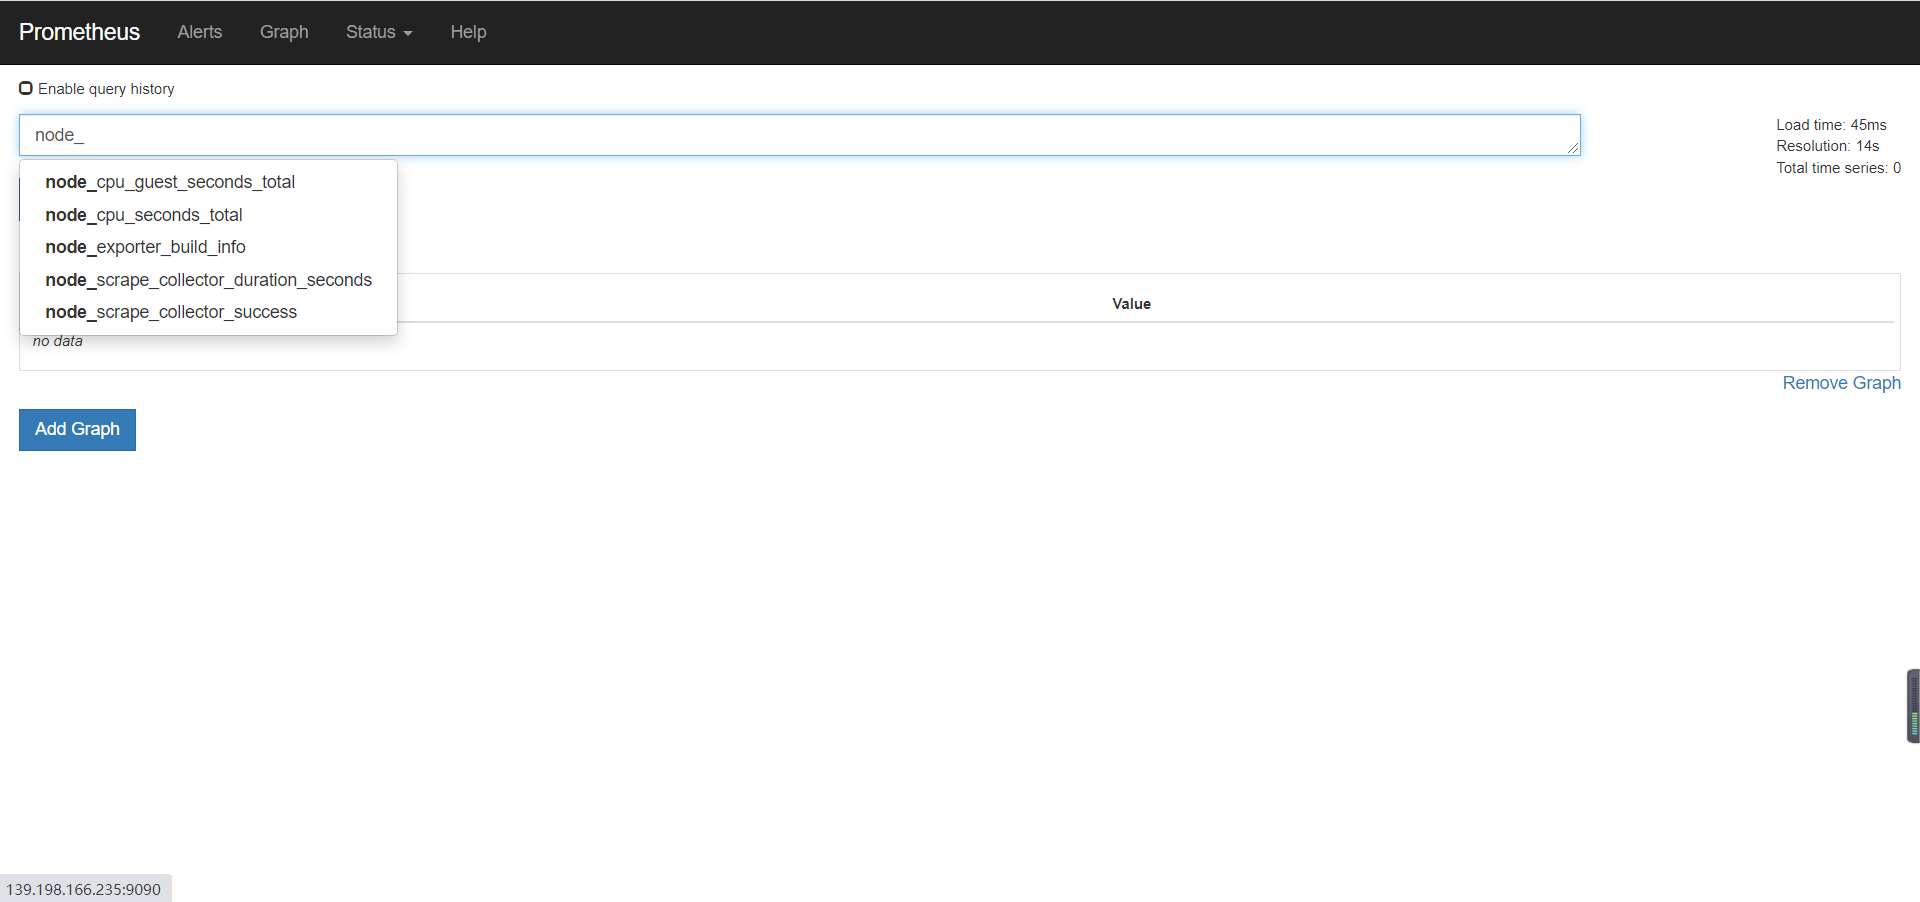Open the Prometheus home brand link
Image resolution: width=1920 pixels, height=902 pixels.
[79, 32]
